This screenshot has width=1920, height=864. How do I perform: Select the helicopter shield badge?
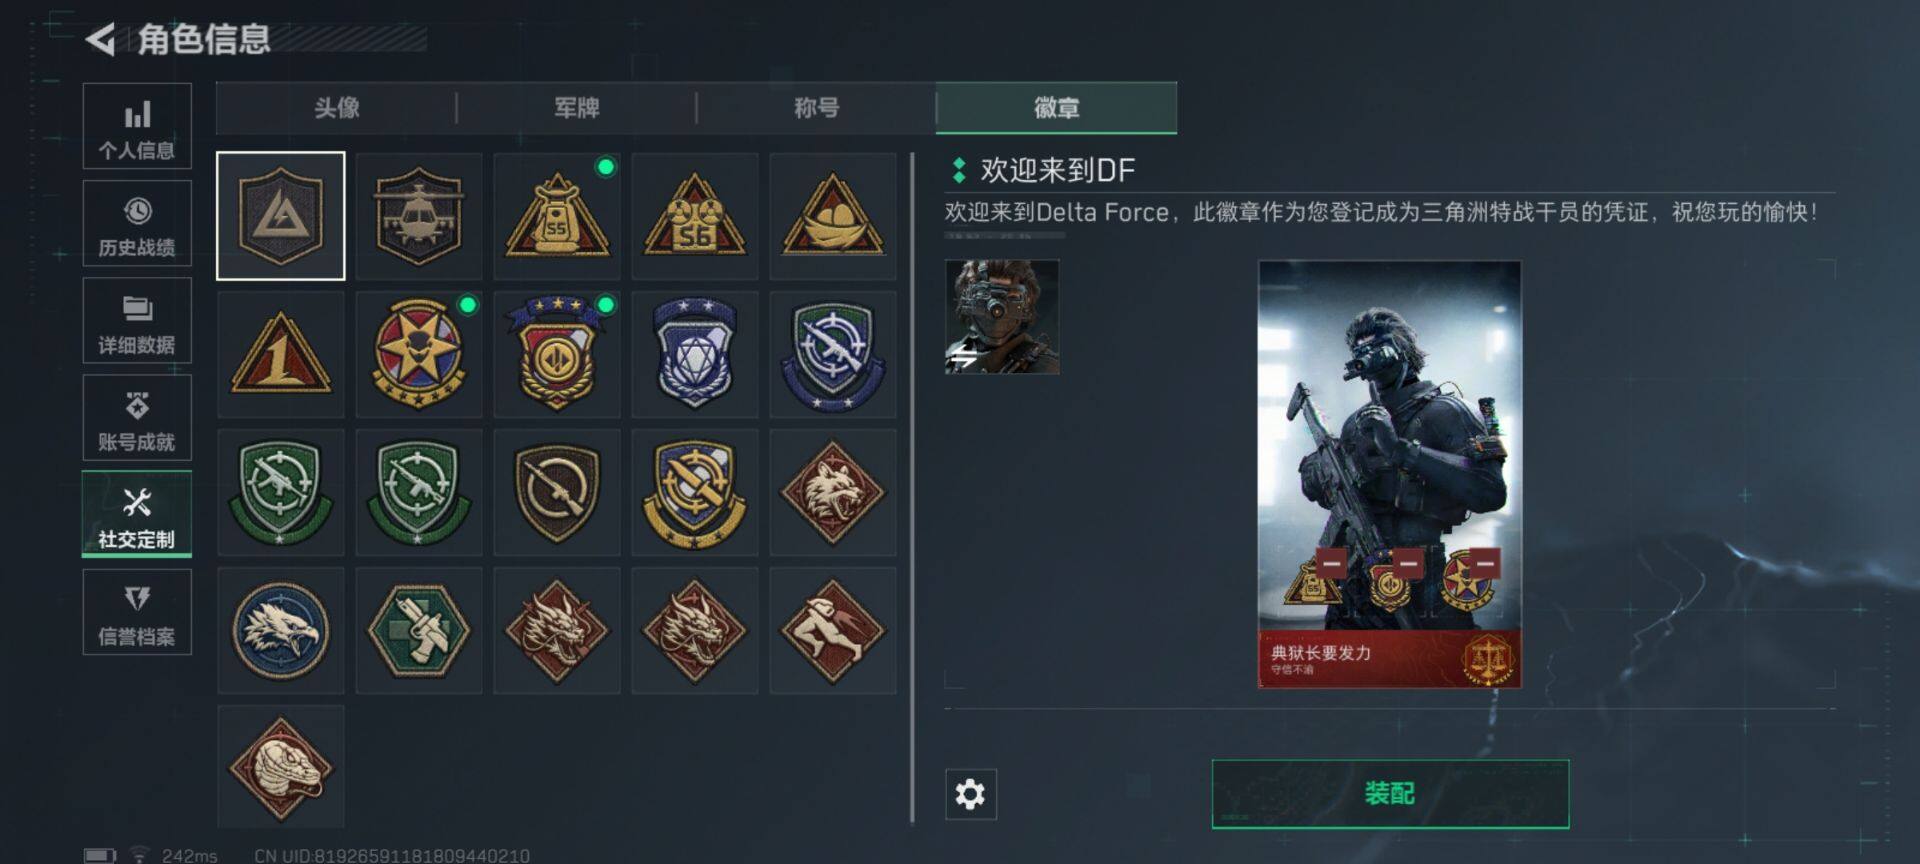(419, 216)
